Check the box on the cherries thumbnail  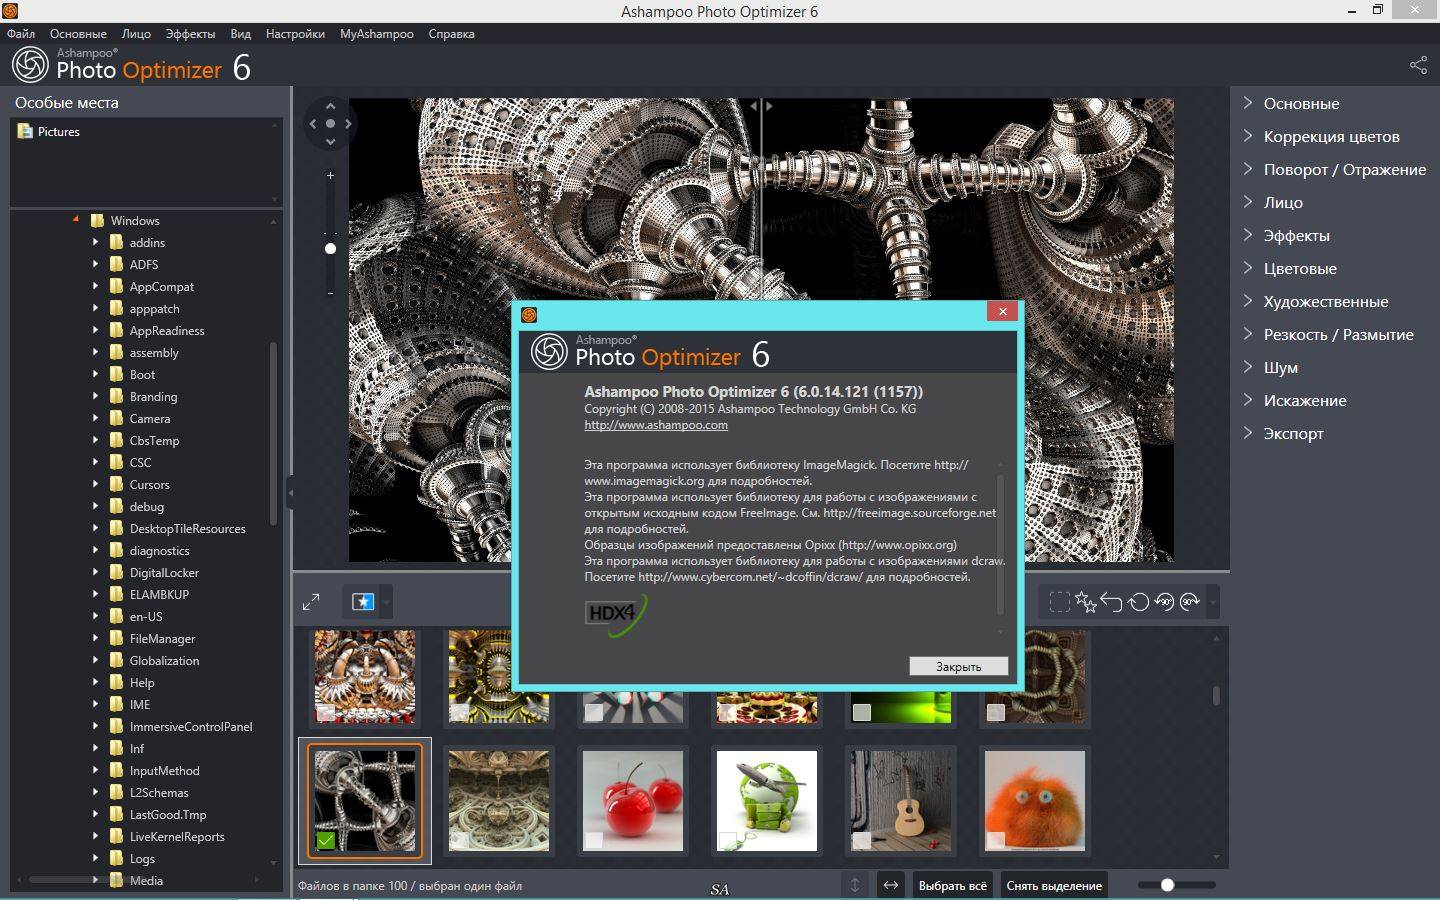[594, 840]
